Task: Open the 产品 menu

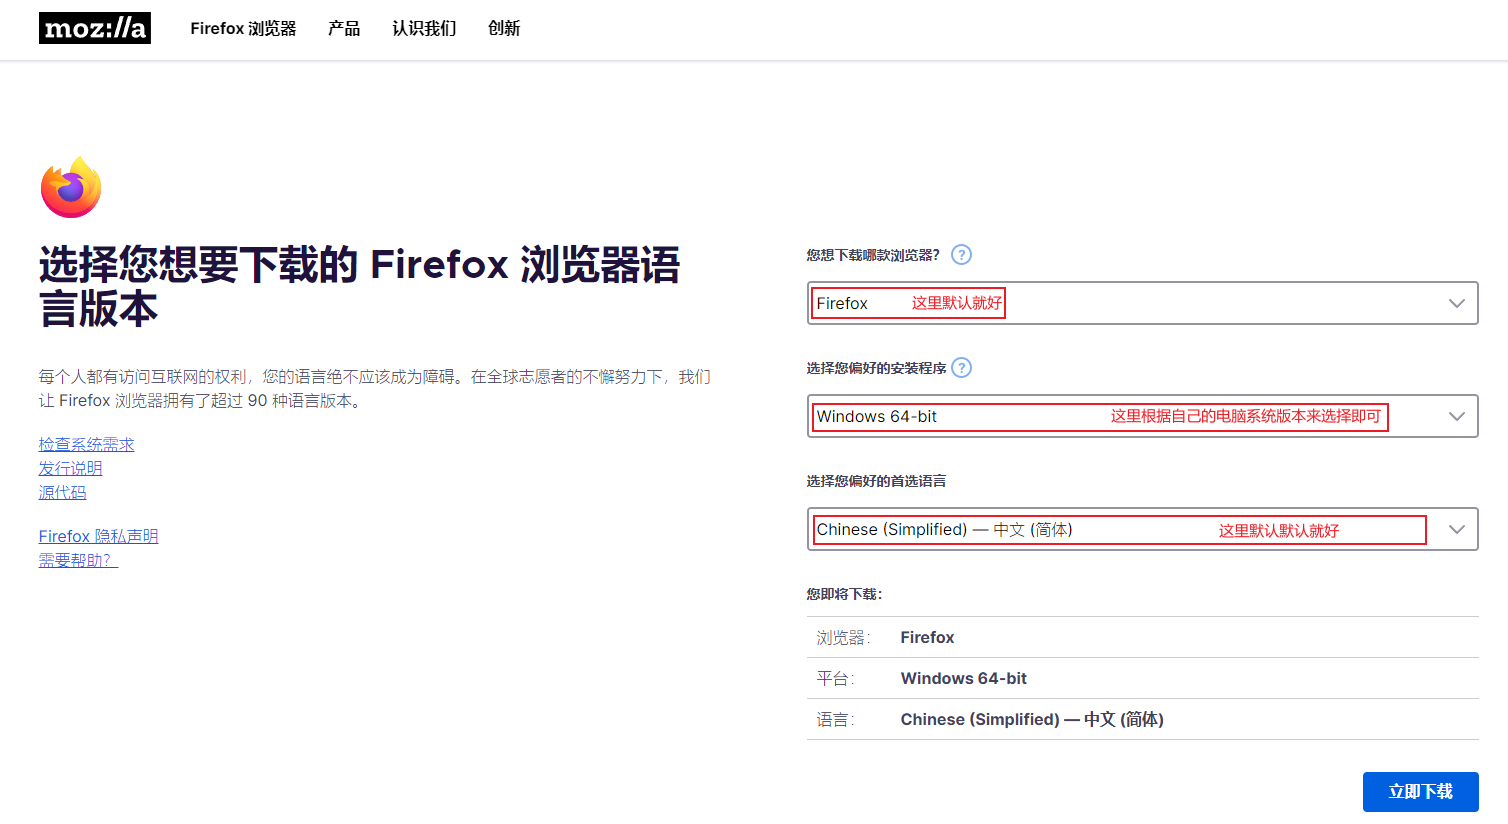Action: tap(344, 28)
